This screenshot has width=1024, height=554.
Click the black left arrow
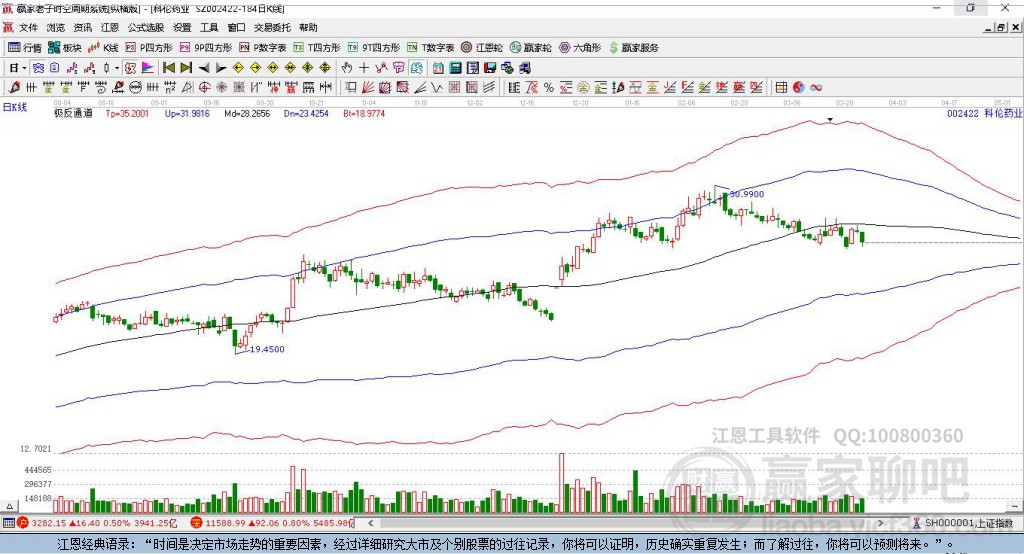point(204,68)
